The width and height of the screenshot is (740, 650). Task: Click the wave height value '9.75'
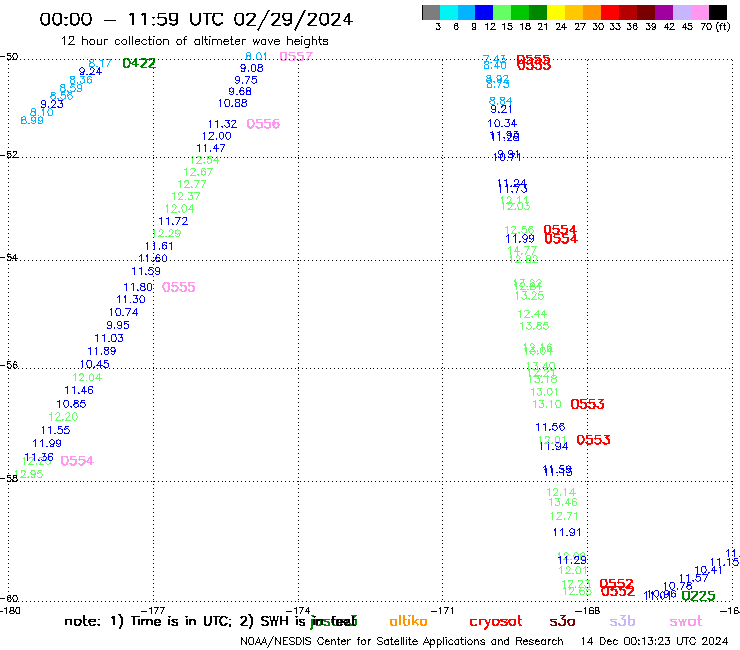[246, 80]
